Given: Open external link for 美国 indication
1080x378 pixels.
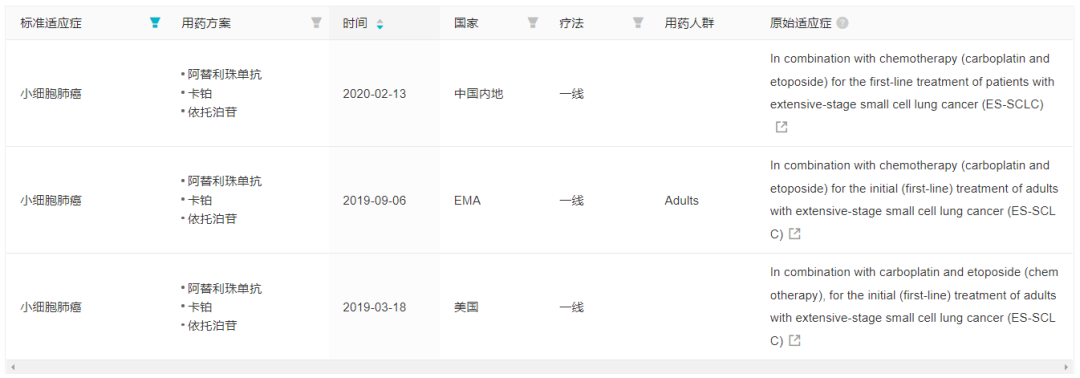Looking at the screenshot, I should (x=795, y=340).
